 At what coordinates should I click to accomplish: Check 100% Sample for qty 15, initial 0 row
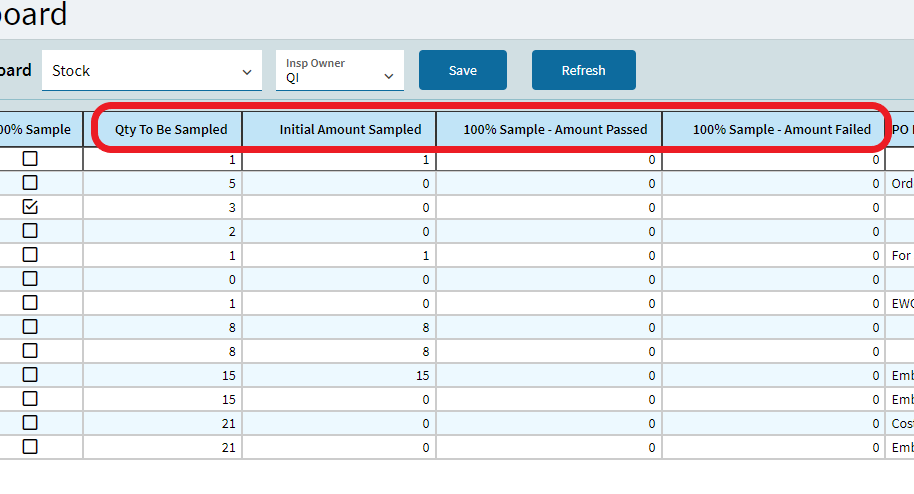coord(30,398)
